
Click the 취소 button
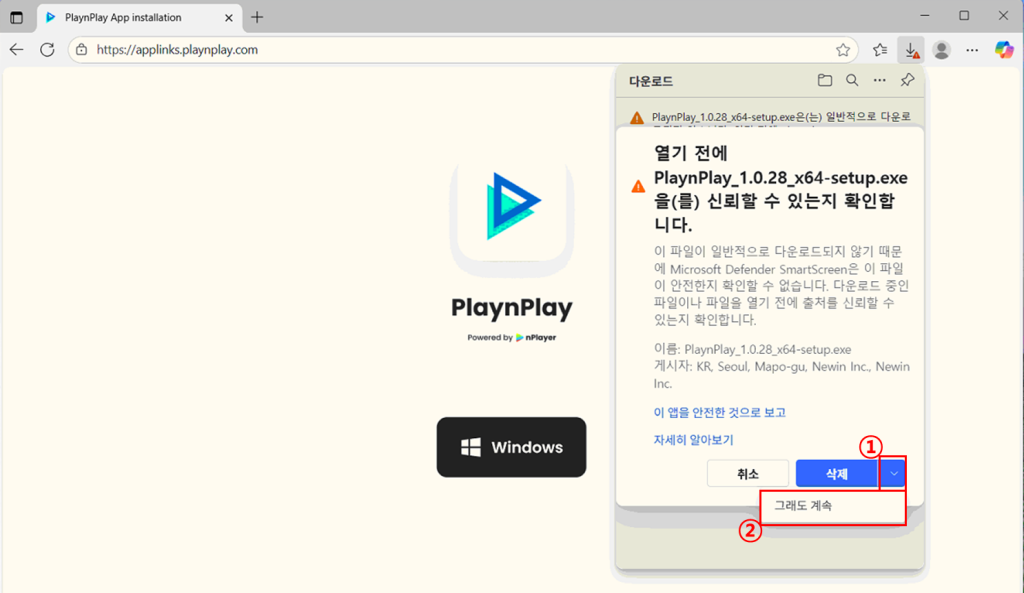pos(747,474)
